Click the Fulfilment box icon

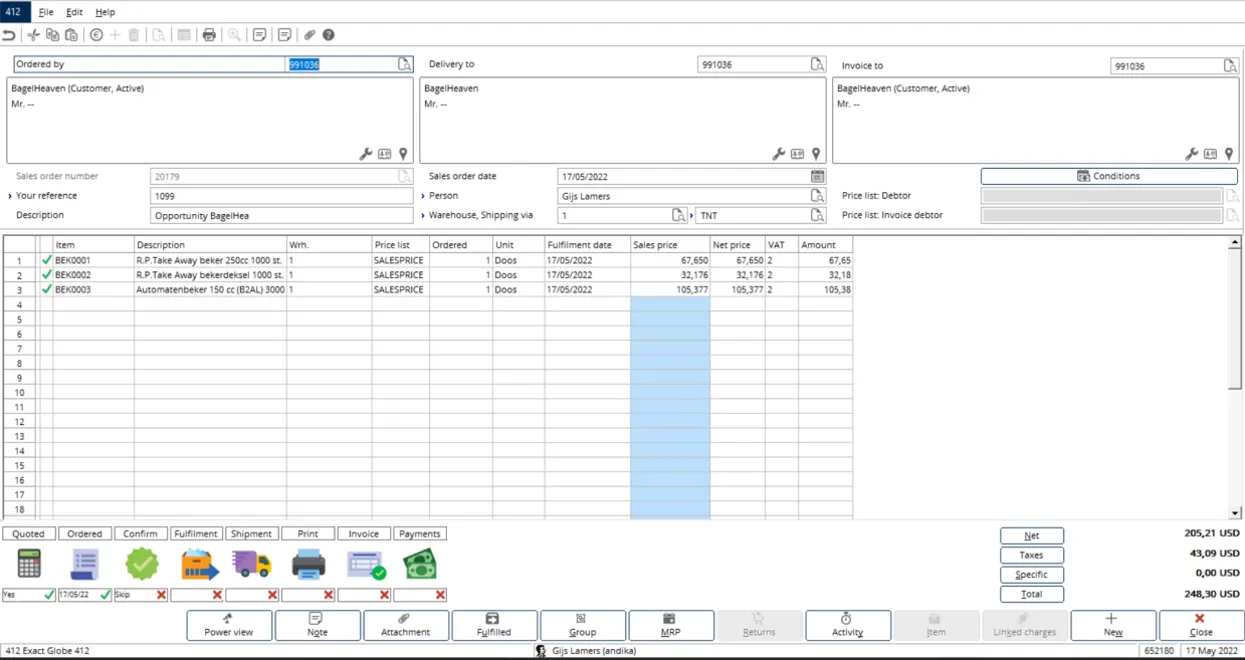click(198, 565)
